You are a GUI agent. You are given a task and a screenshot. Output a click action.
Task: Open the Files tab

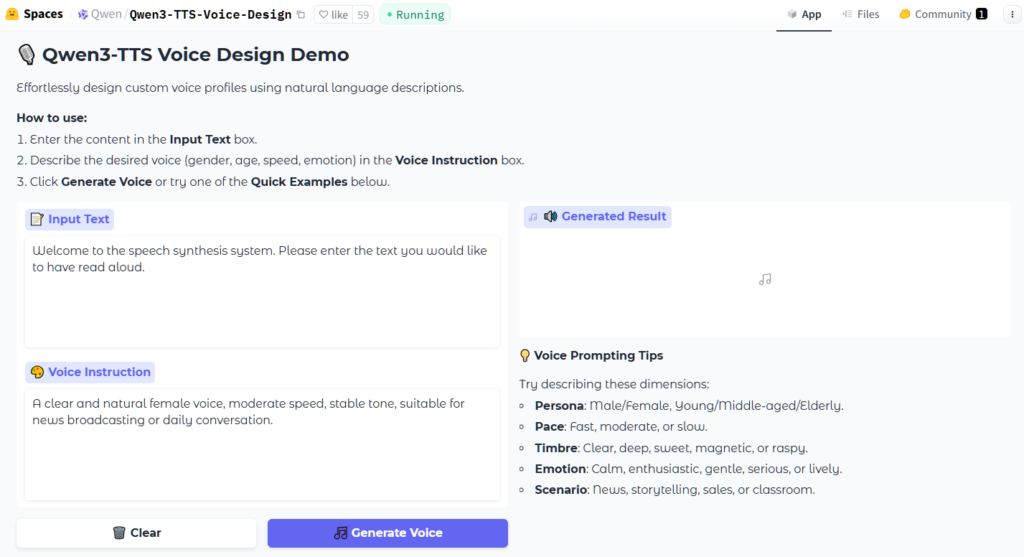coord(861,15)
